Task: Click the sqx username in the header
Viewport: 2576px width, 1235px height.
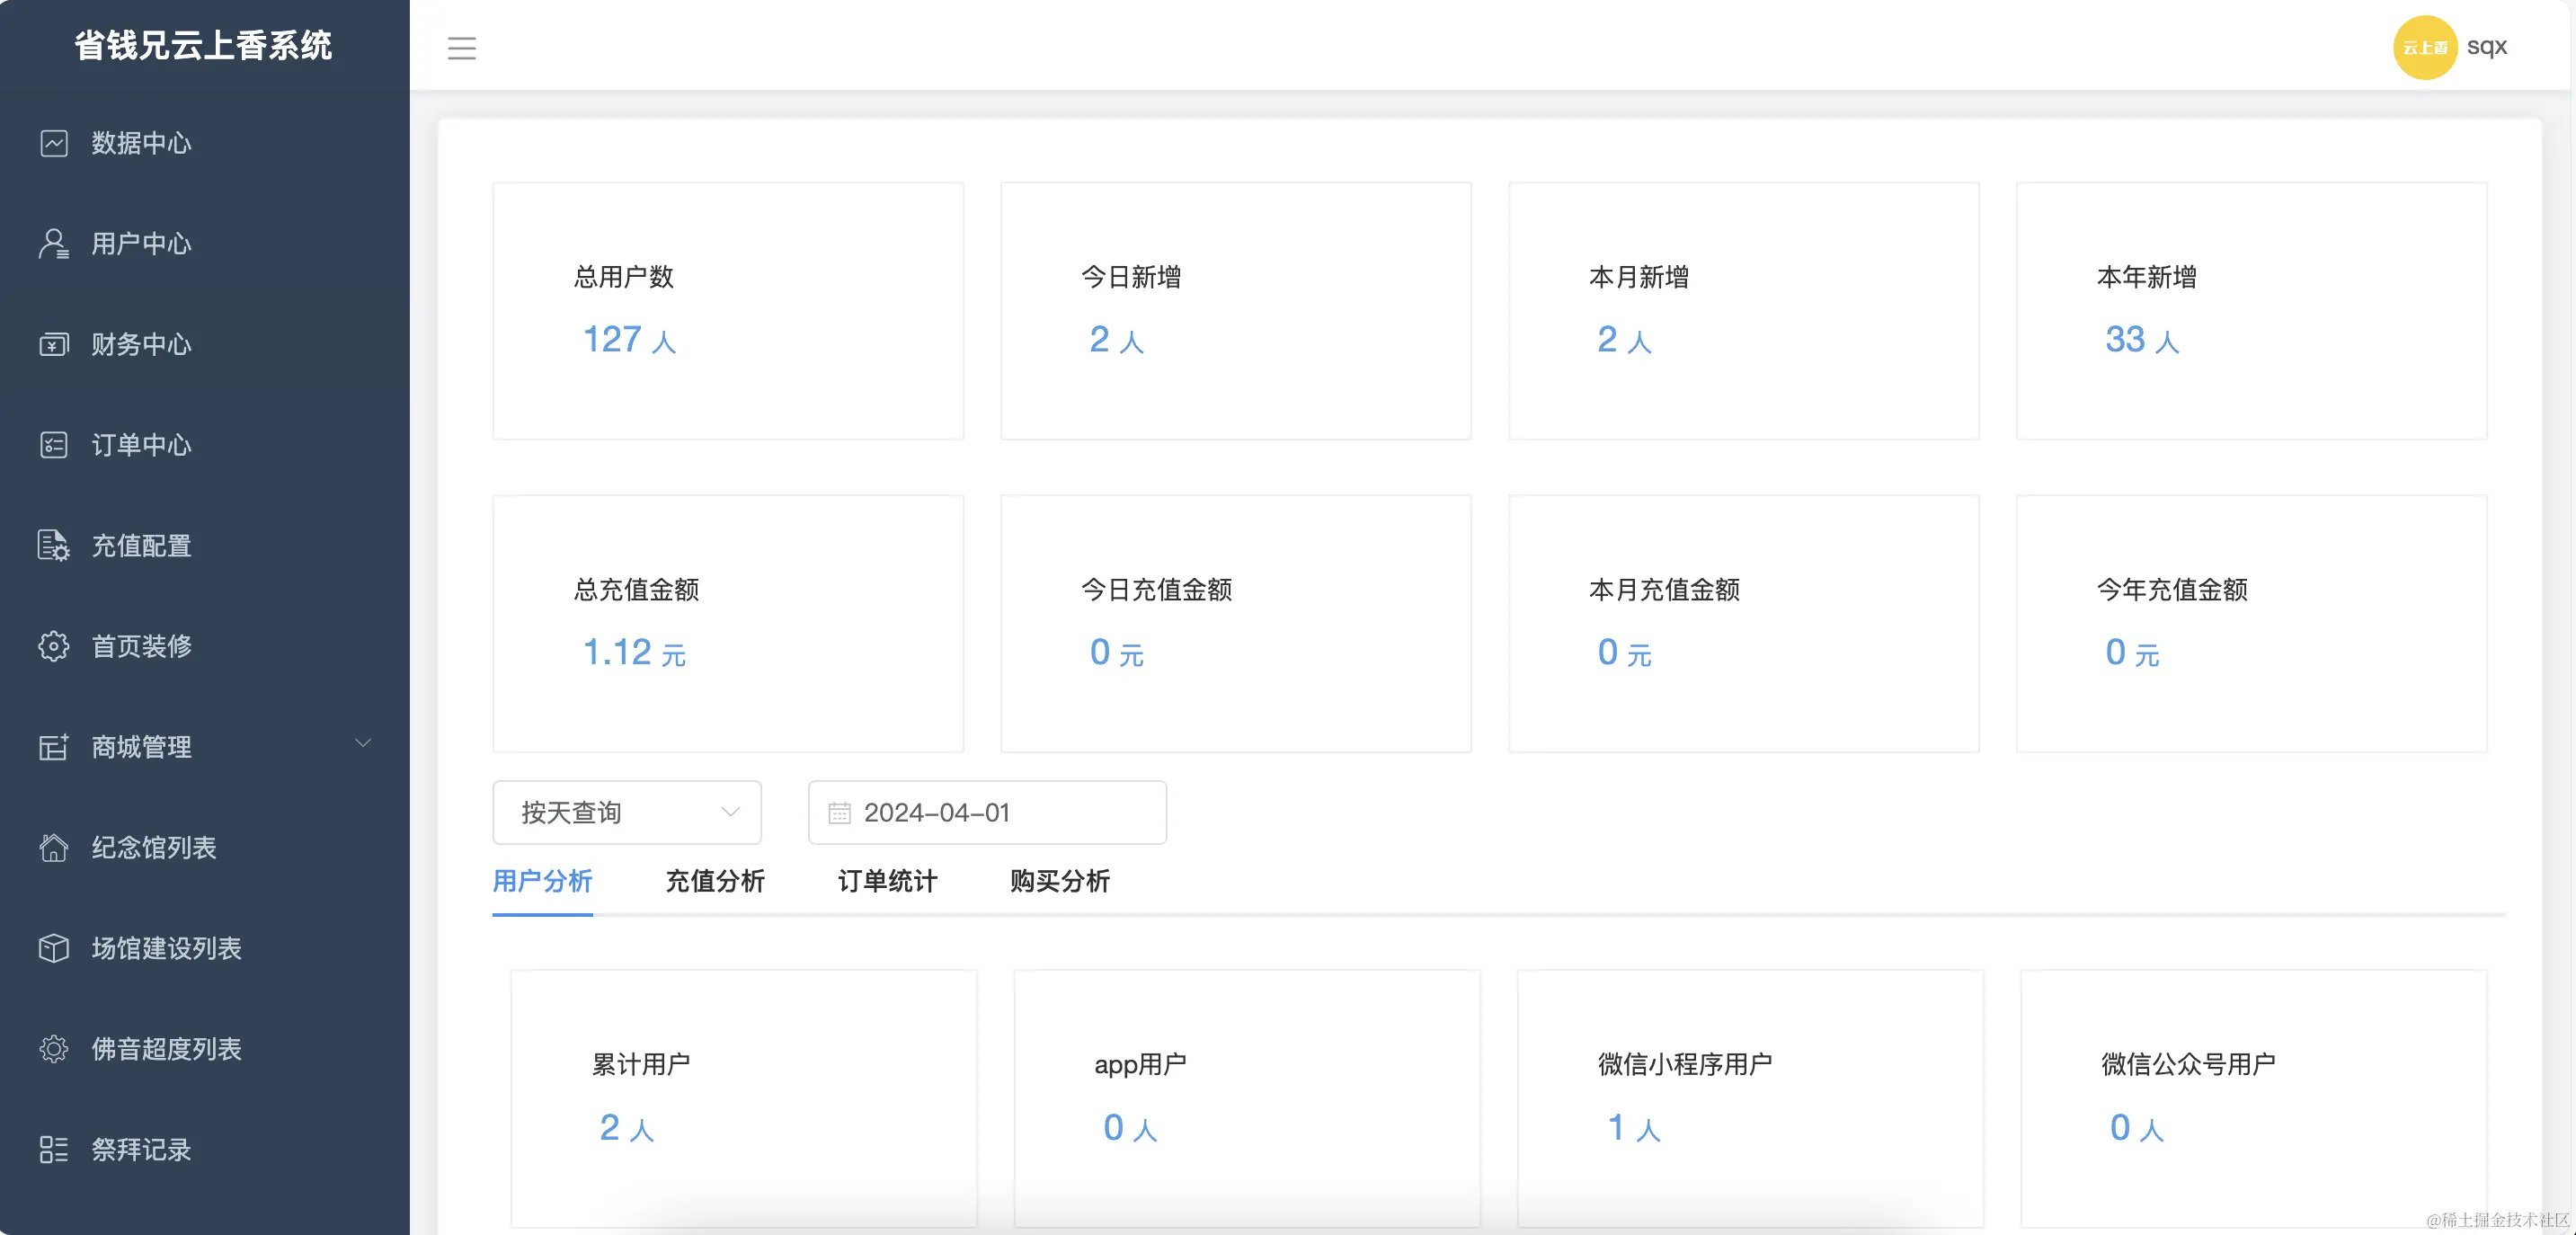Action: pyautogui.click(x=2487, y=46)
